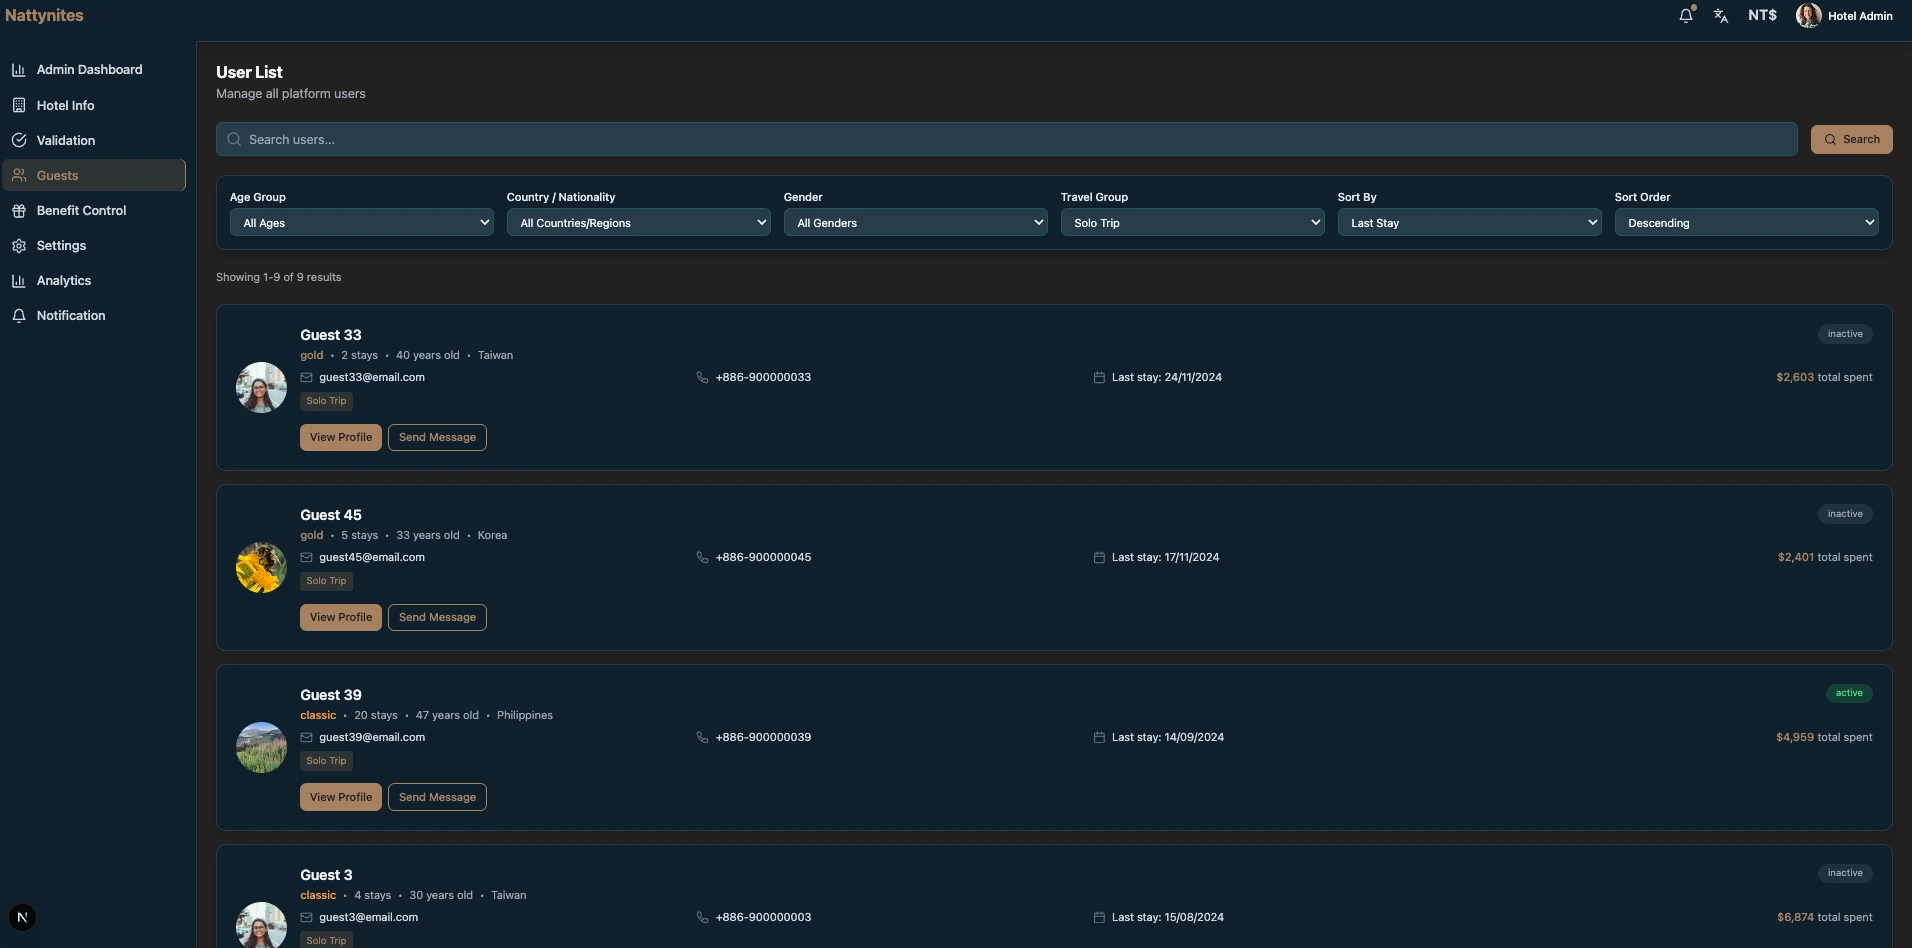Open the Sort Order dropdown
Screen dimensions: 1912x948
pyautogui.click(x=1747, y=222)
